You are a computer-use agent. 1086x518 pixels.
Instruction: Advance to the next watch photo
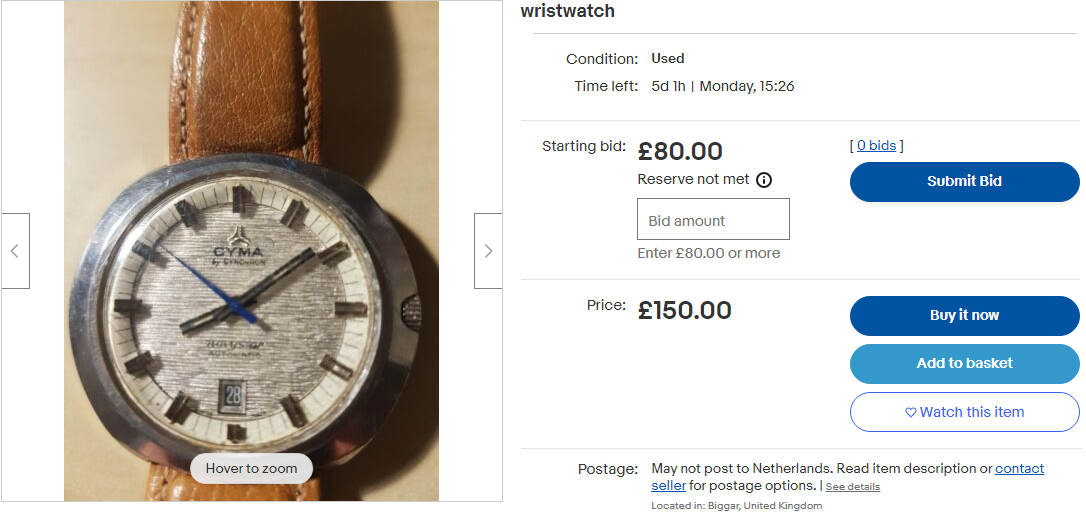488,251
